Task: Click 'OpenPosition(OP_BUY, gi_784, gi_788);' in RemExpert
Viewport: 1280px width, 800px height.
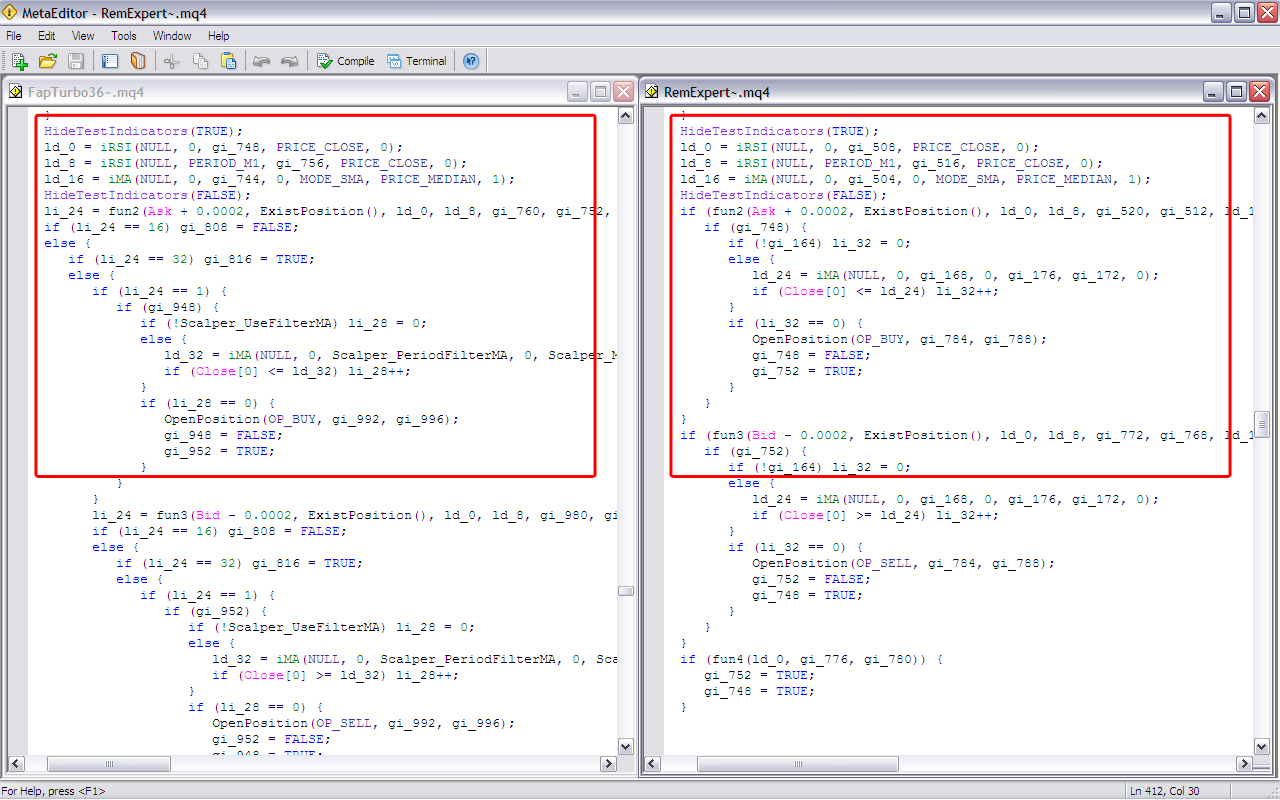Action: click(899, 339)
